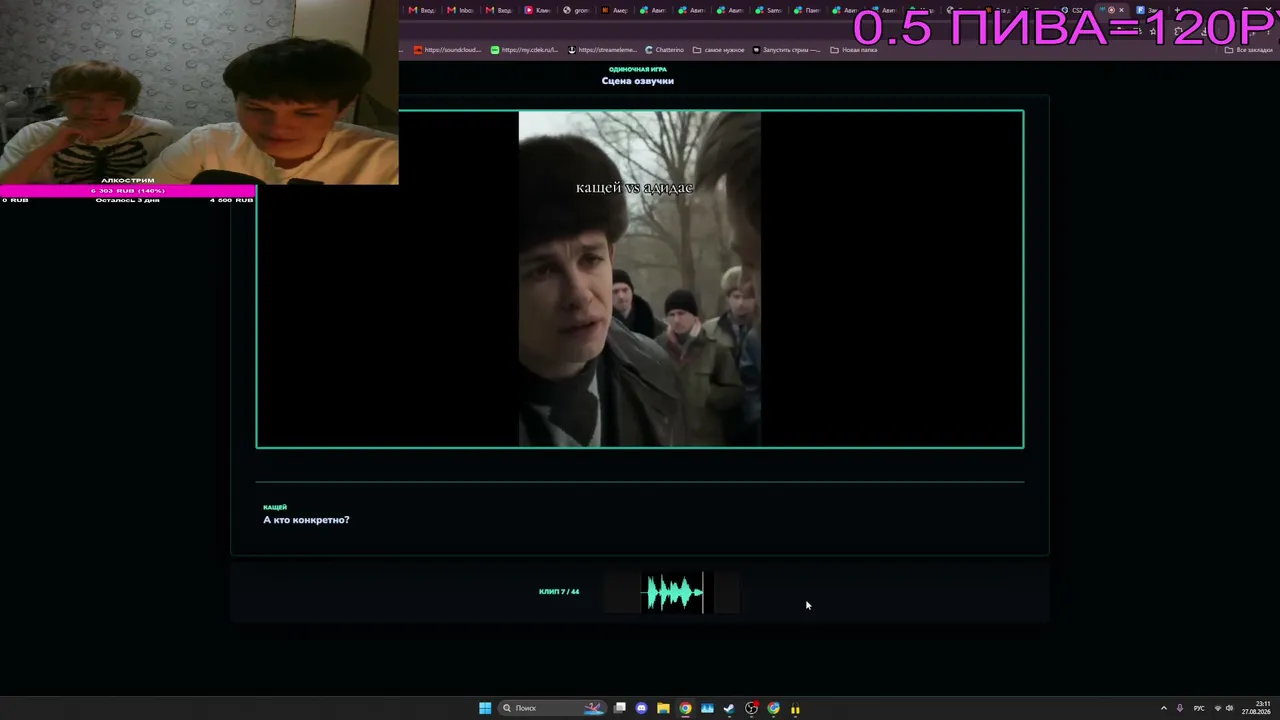Open Discord from the taskbar
This screenshot has width=1280, height=720.
click(642, 708)
